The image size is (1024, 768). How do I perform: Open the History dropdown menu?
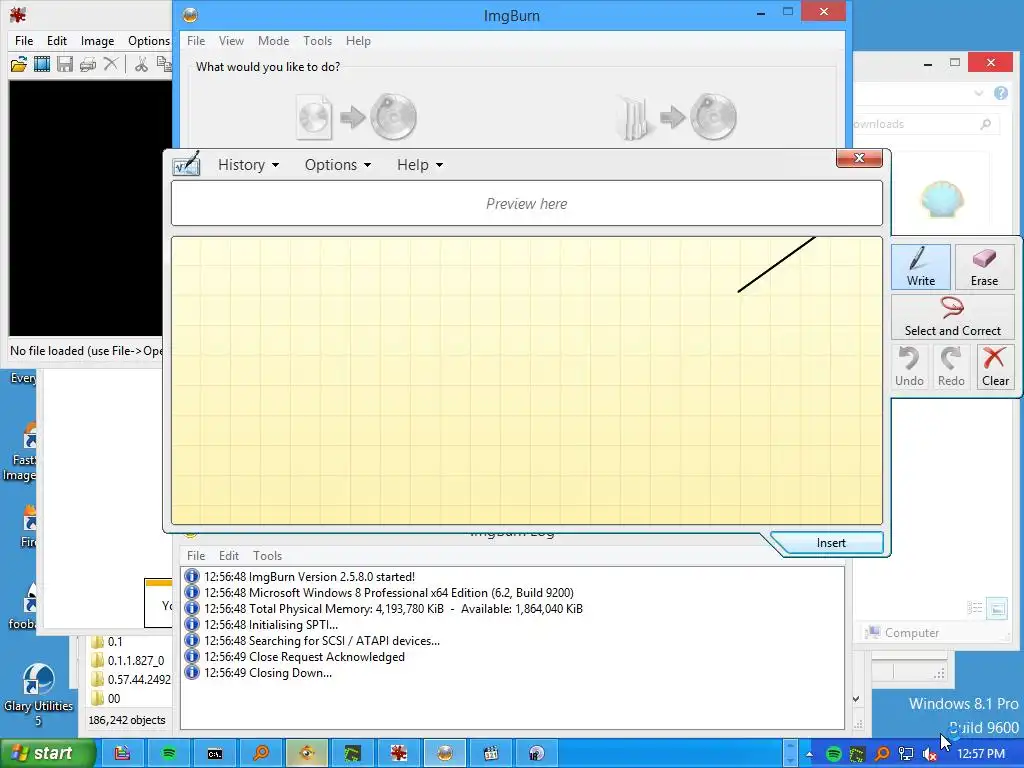248,165
